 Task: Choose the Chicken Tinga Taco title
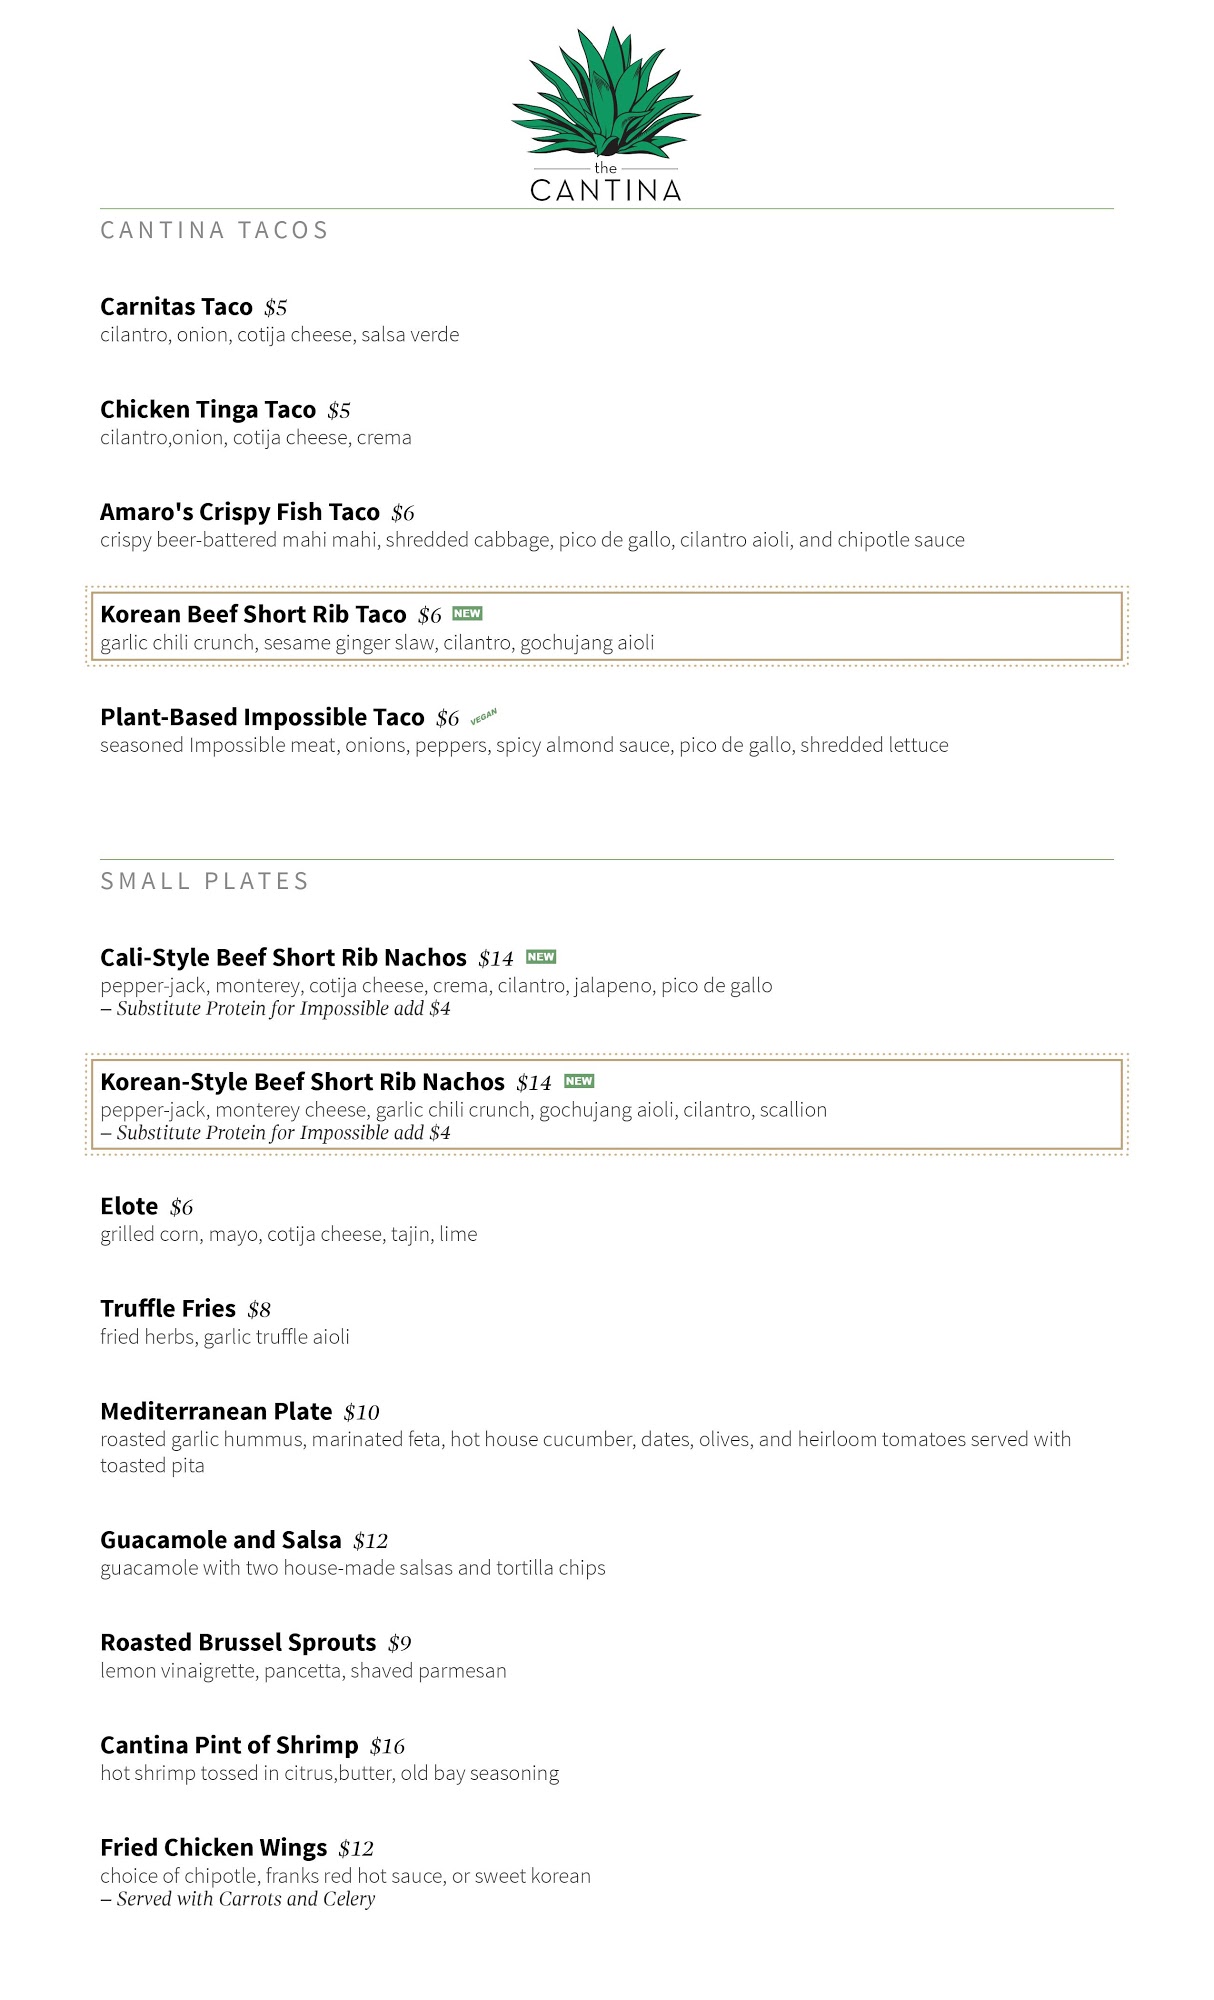[x=208, y=410]
